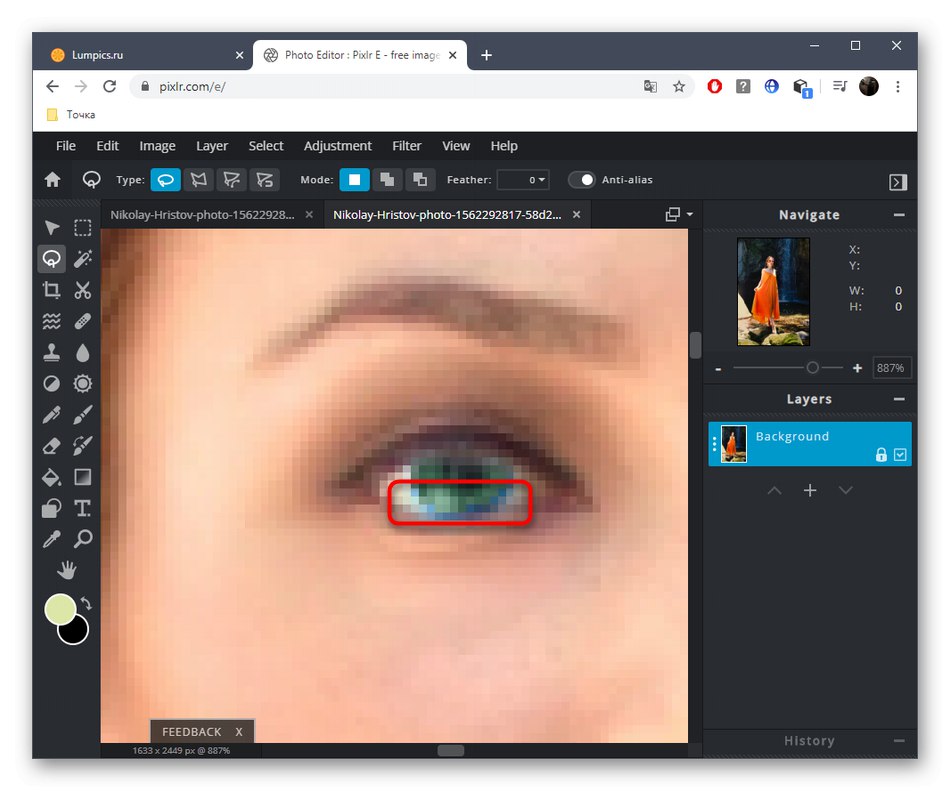This screenshot has width=950, height=791.
Task: Zoom out with navigator minus button
Action: click(x=719, y=369)
